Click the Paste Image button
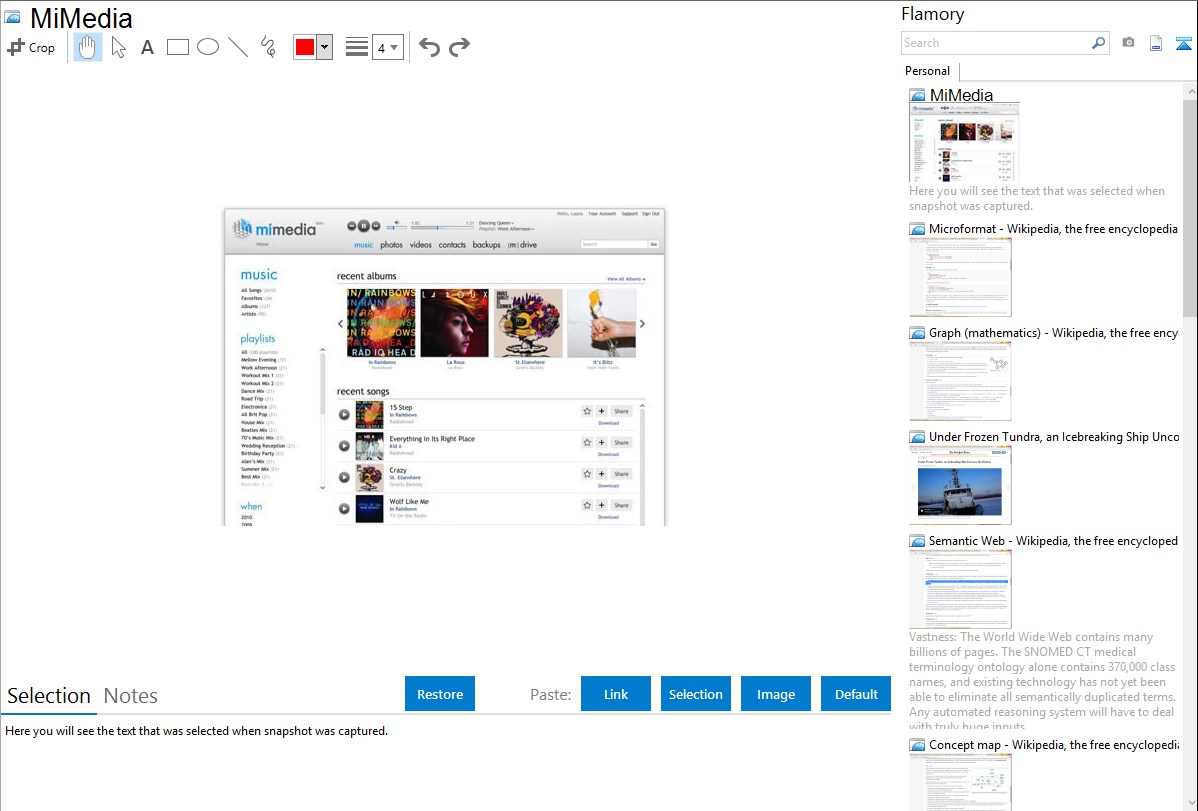 coord(775,694)
